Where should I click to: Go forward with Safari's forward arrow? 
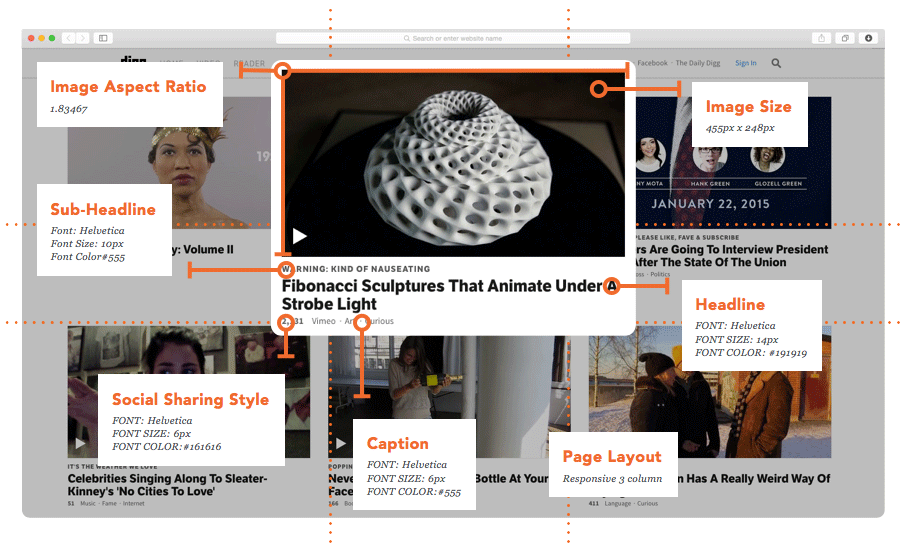(83, 38)
